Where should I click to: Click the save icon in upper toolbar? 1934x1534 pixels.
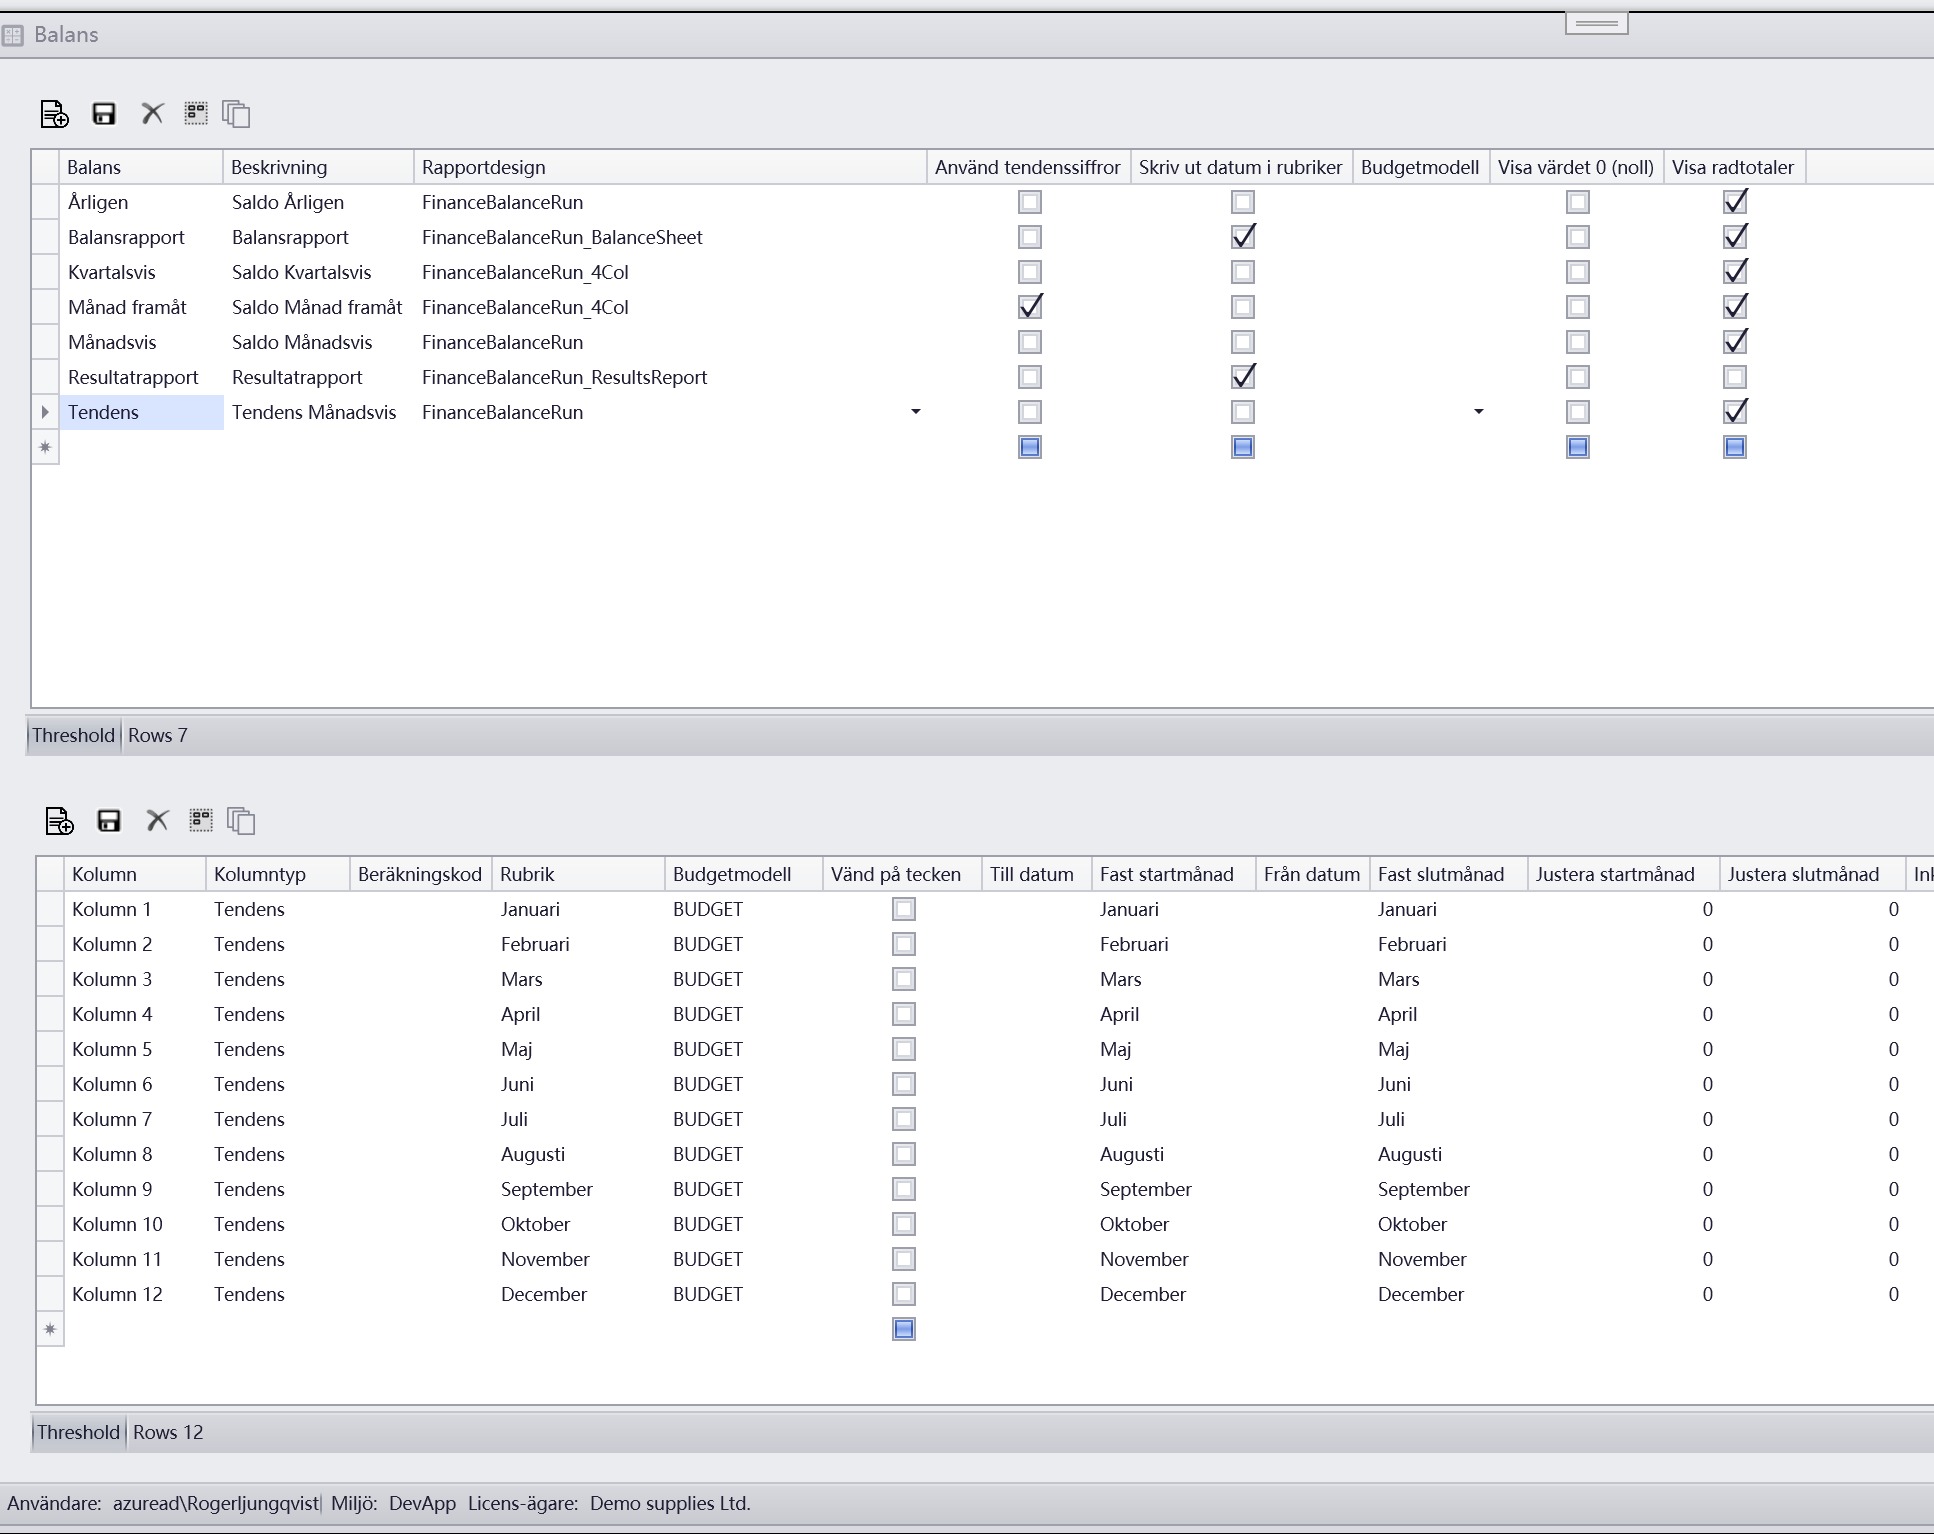click(x=104, y=114)
